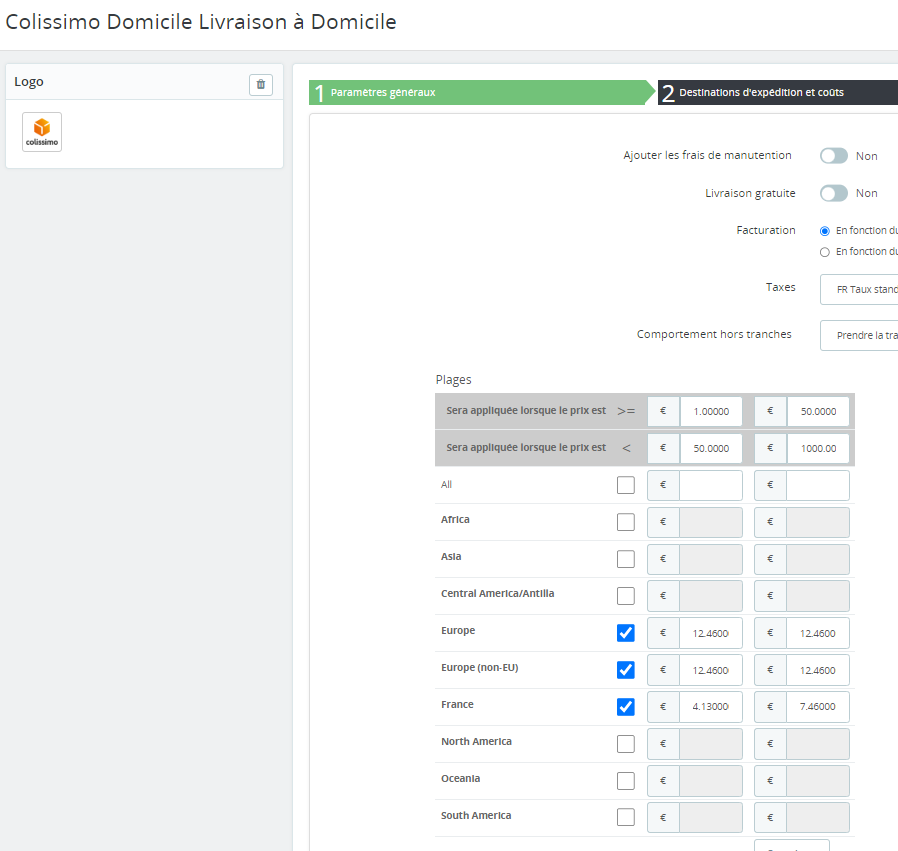Click the Africa zone label

455,519
